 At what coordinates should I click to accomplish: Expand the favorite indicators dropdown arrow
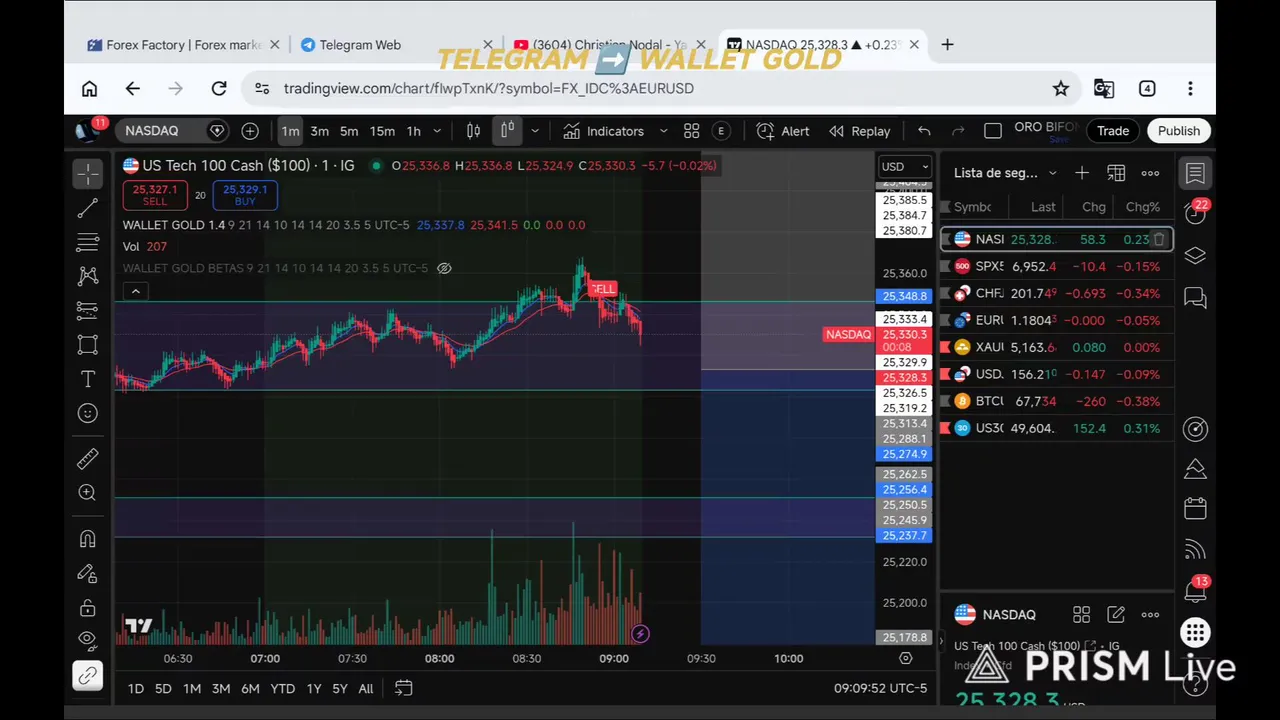663,131
